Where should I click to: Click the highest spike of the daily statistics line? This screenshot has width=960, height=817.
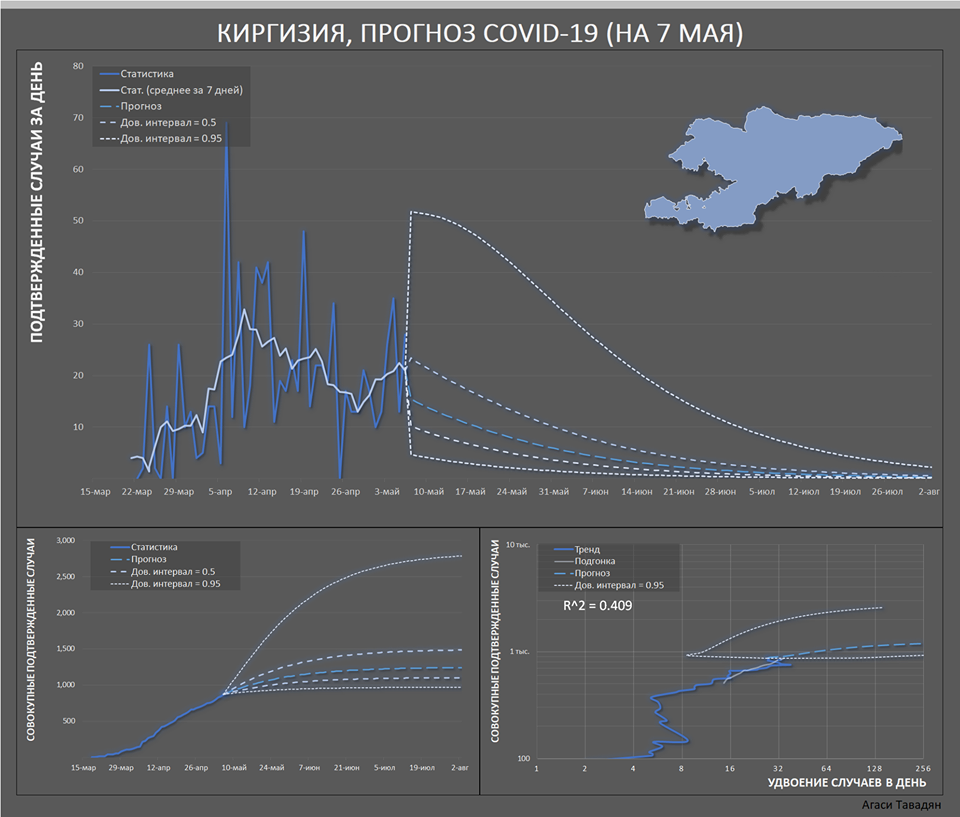(226, 122)
